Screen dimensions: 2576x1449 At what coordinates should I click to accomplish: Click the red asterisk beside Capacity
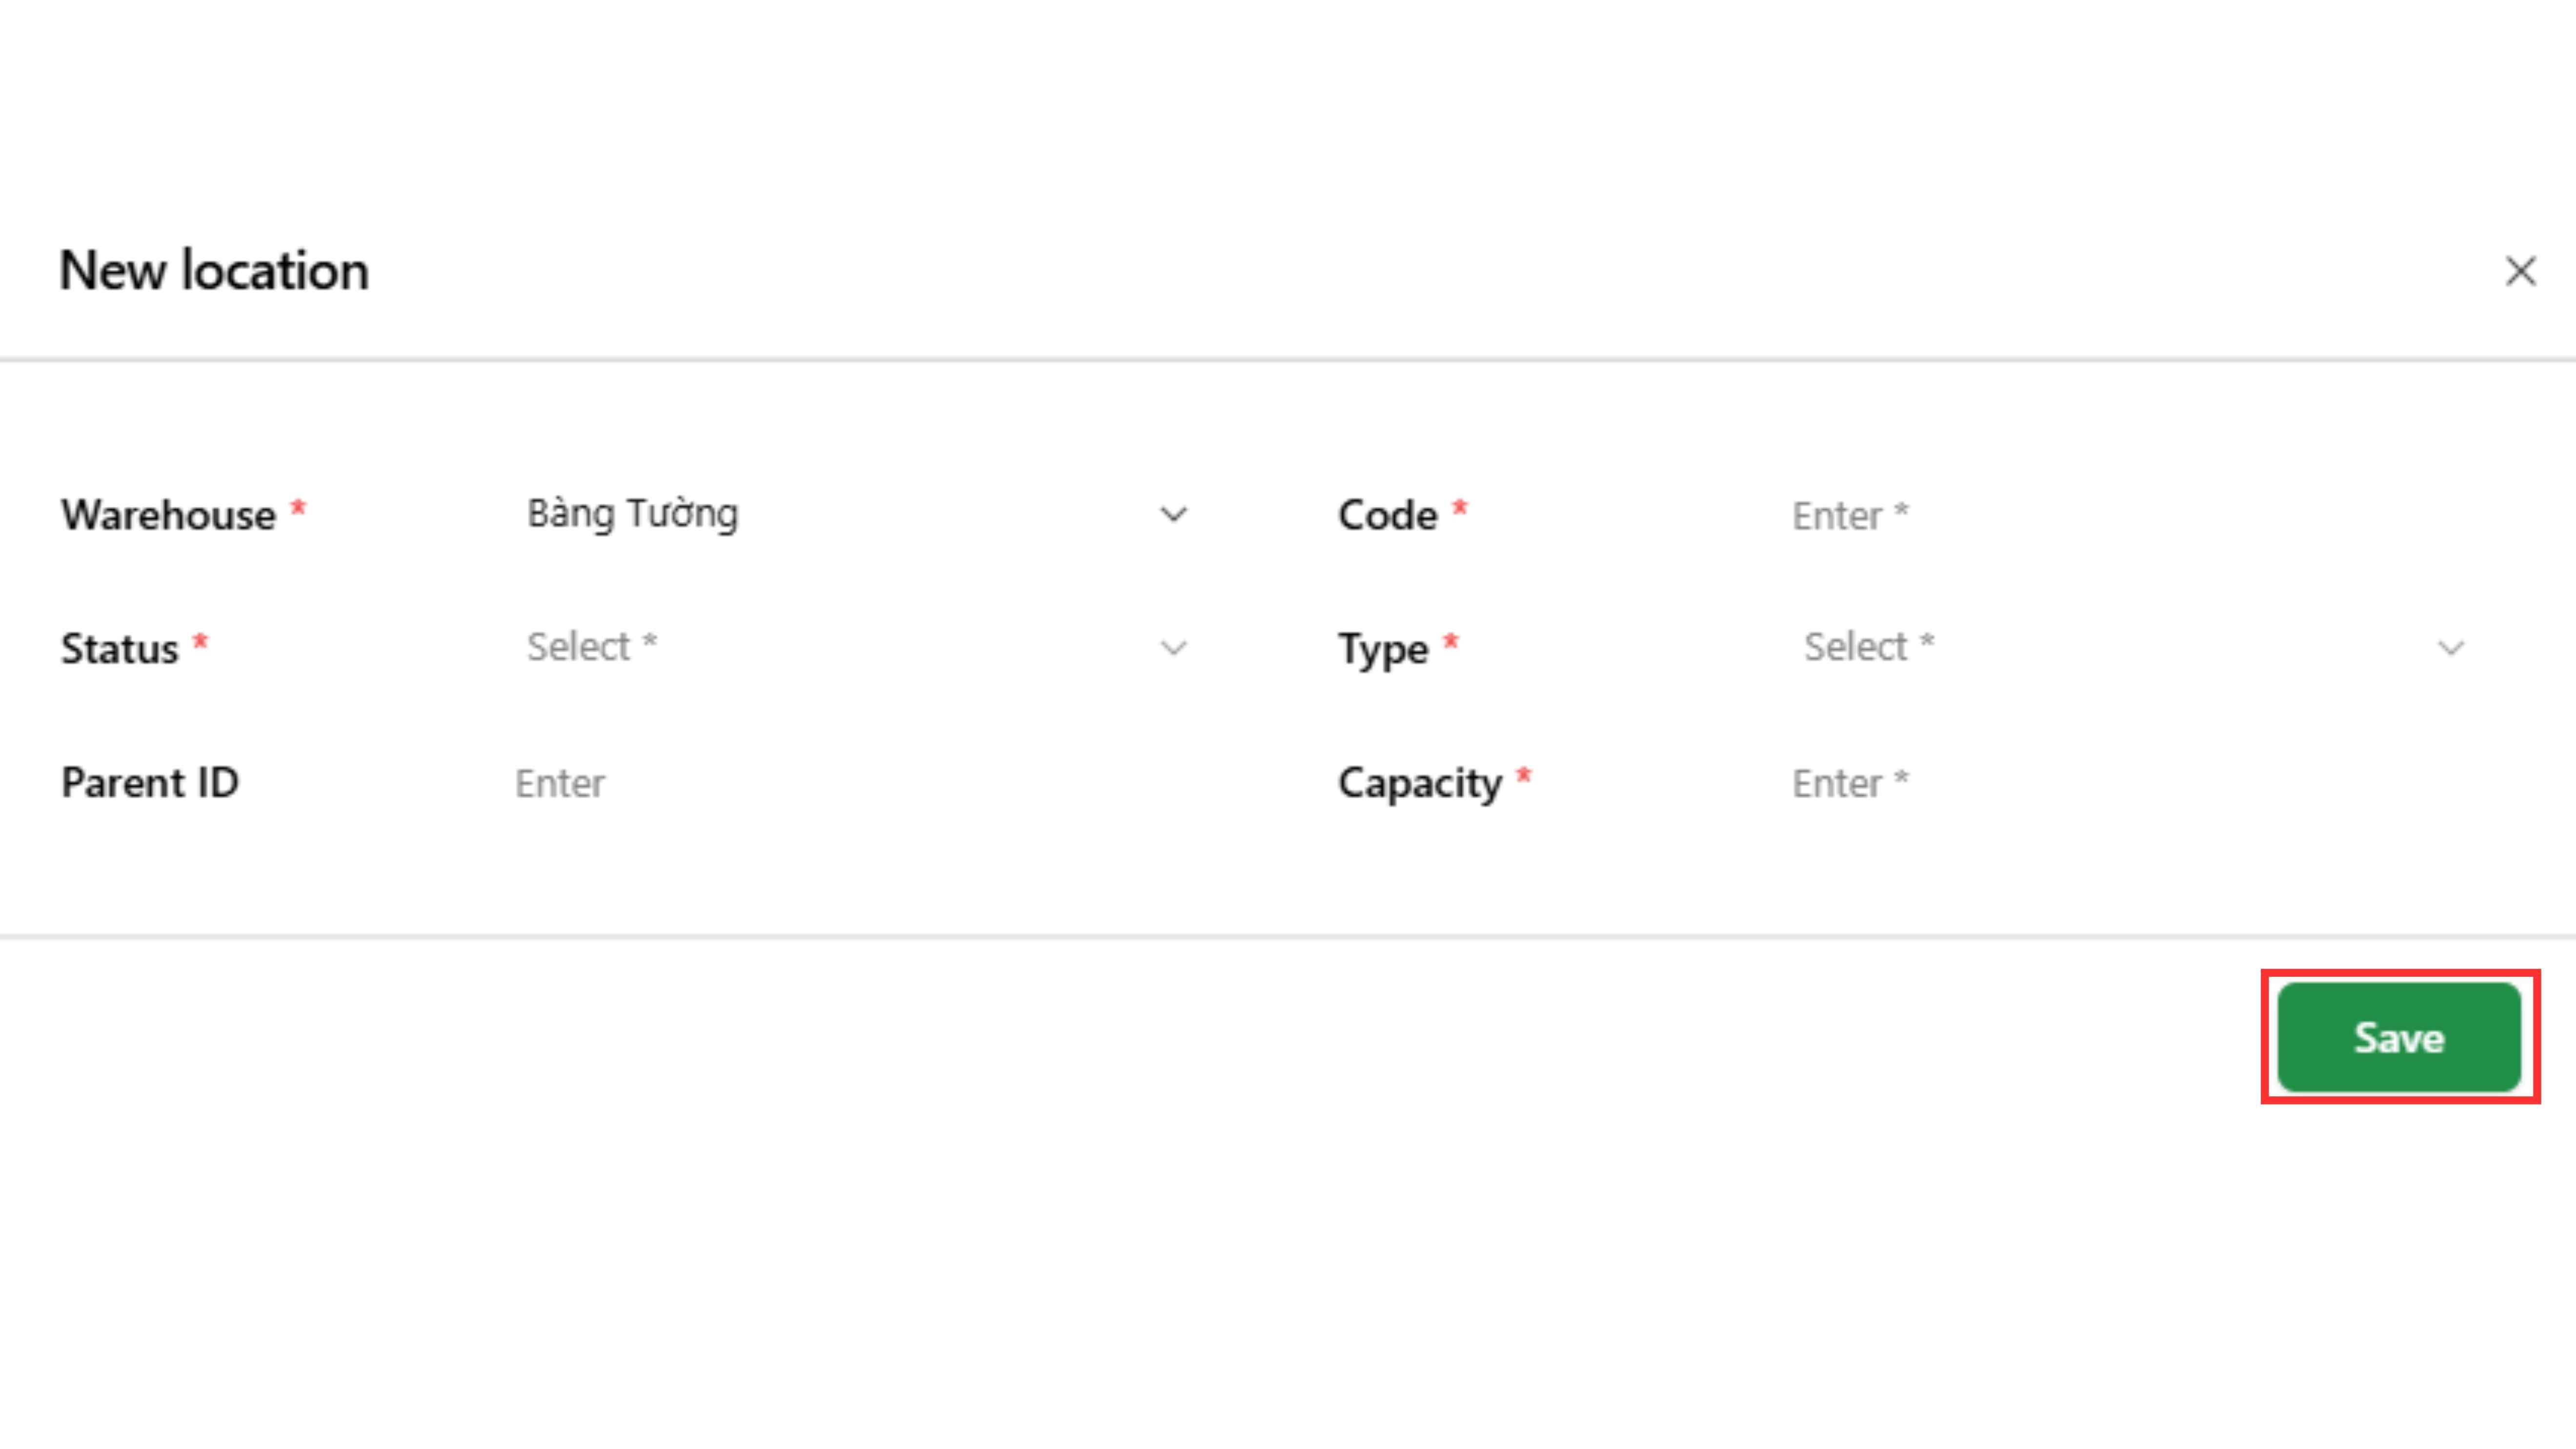(1524, 776)
